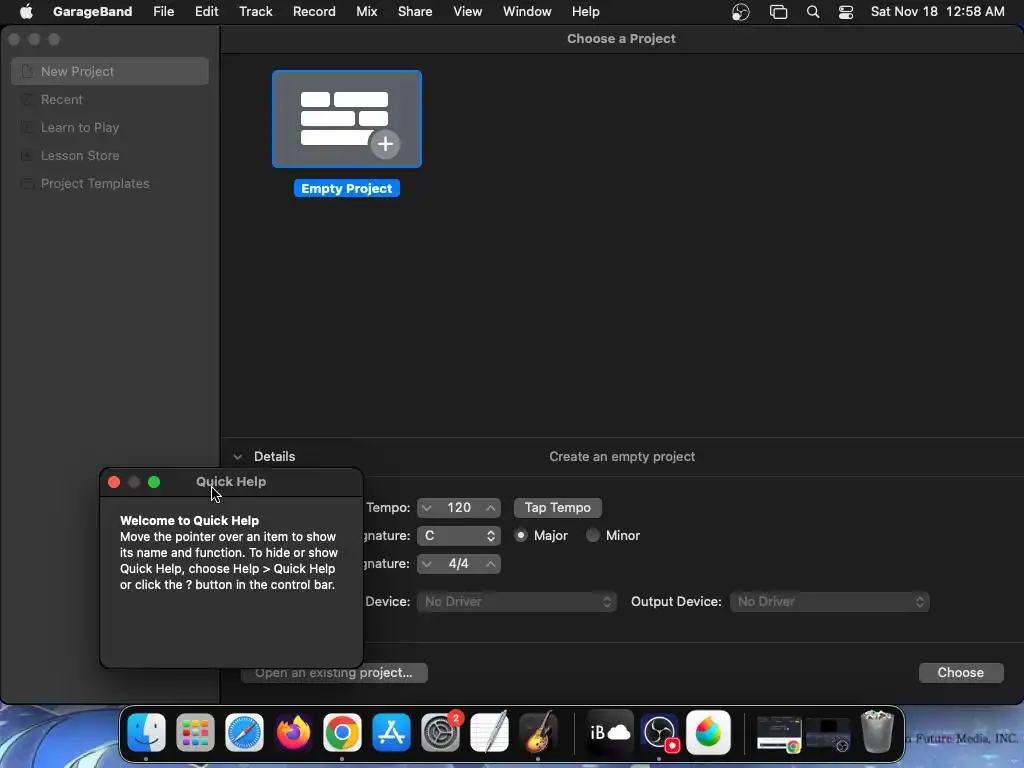Open the minimized Chrome window in Dock
Screen dimensions: 1024x768
[x=779, y=733]
